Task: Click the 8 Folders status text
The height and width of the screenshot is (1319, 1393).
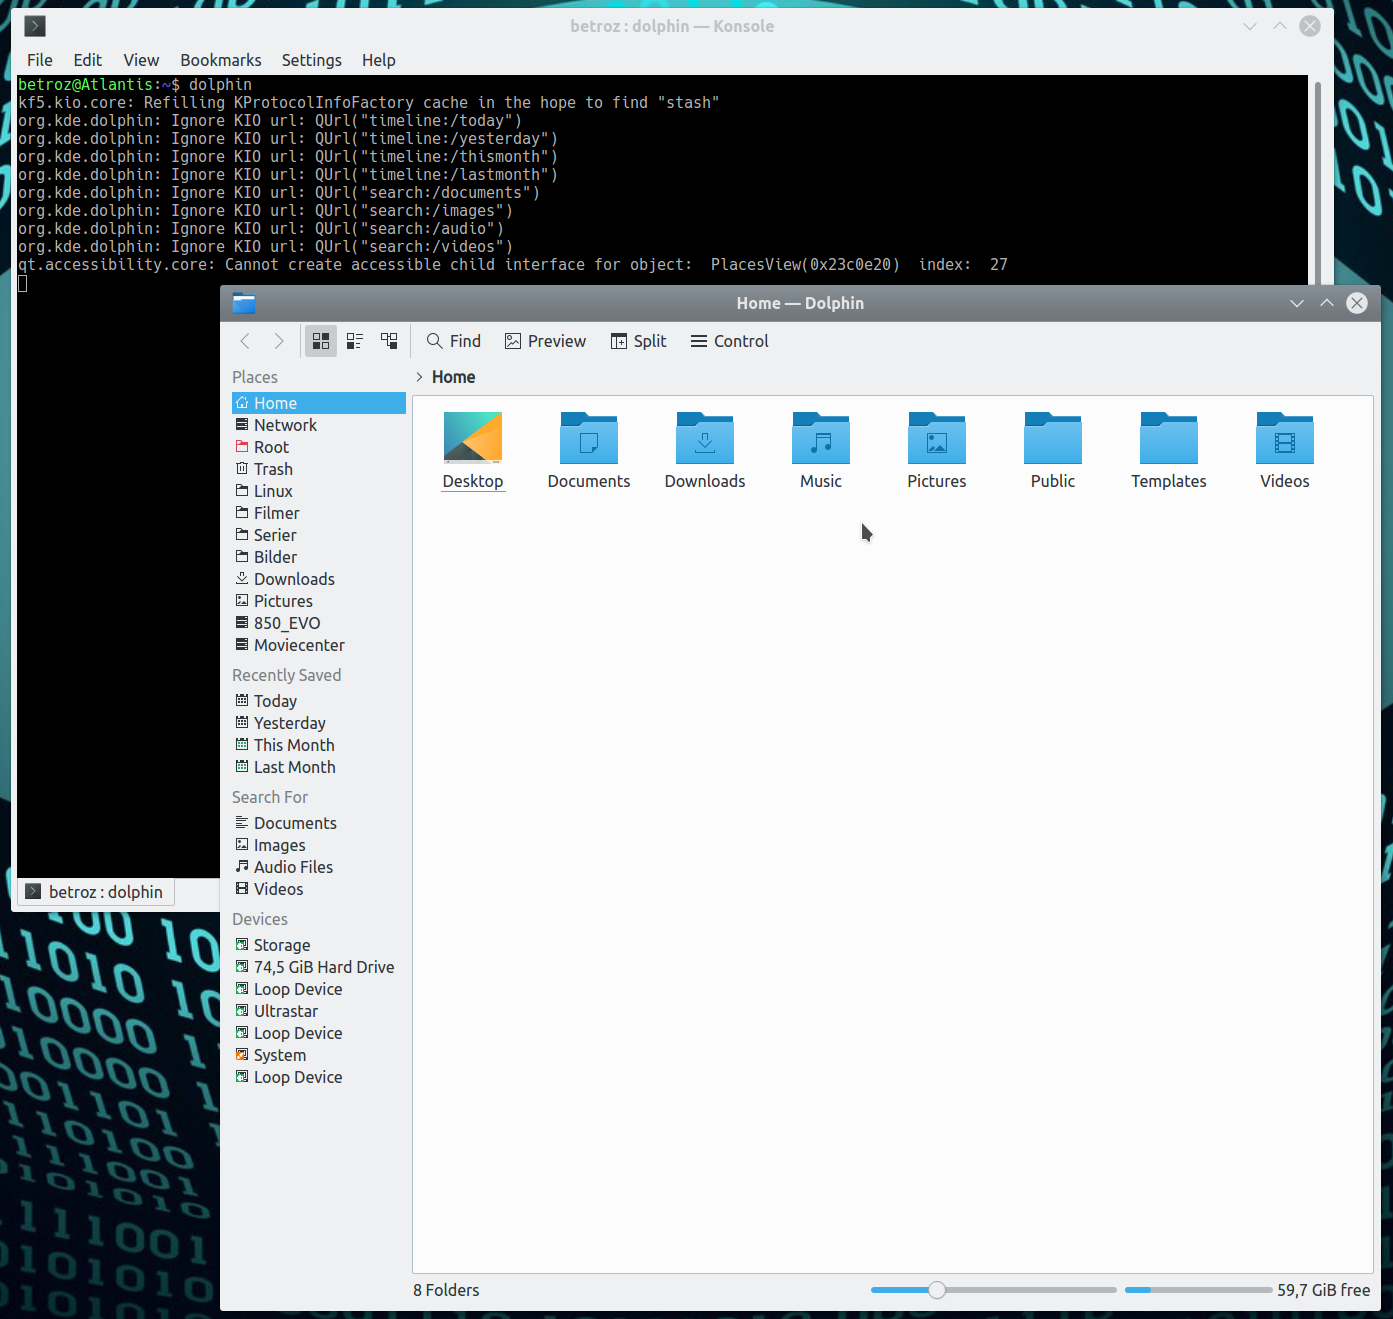Action: coord(446,1290)
